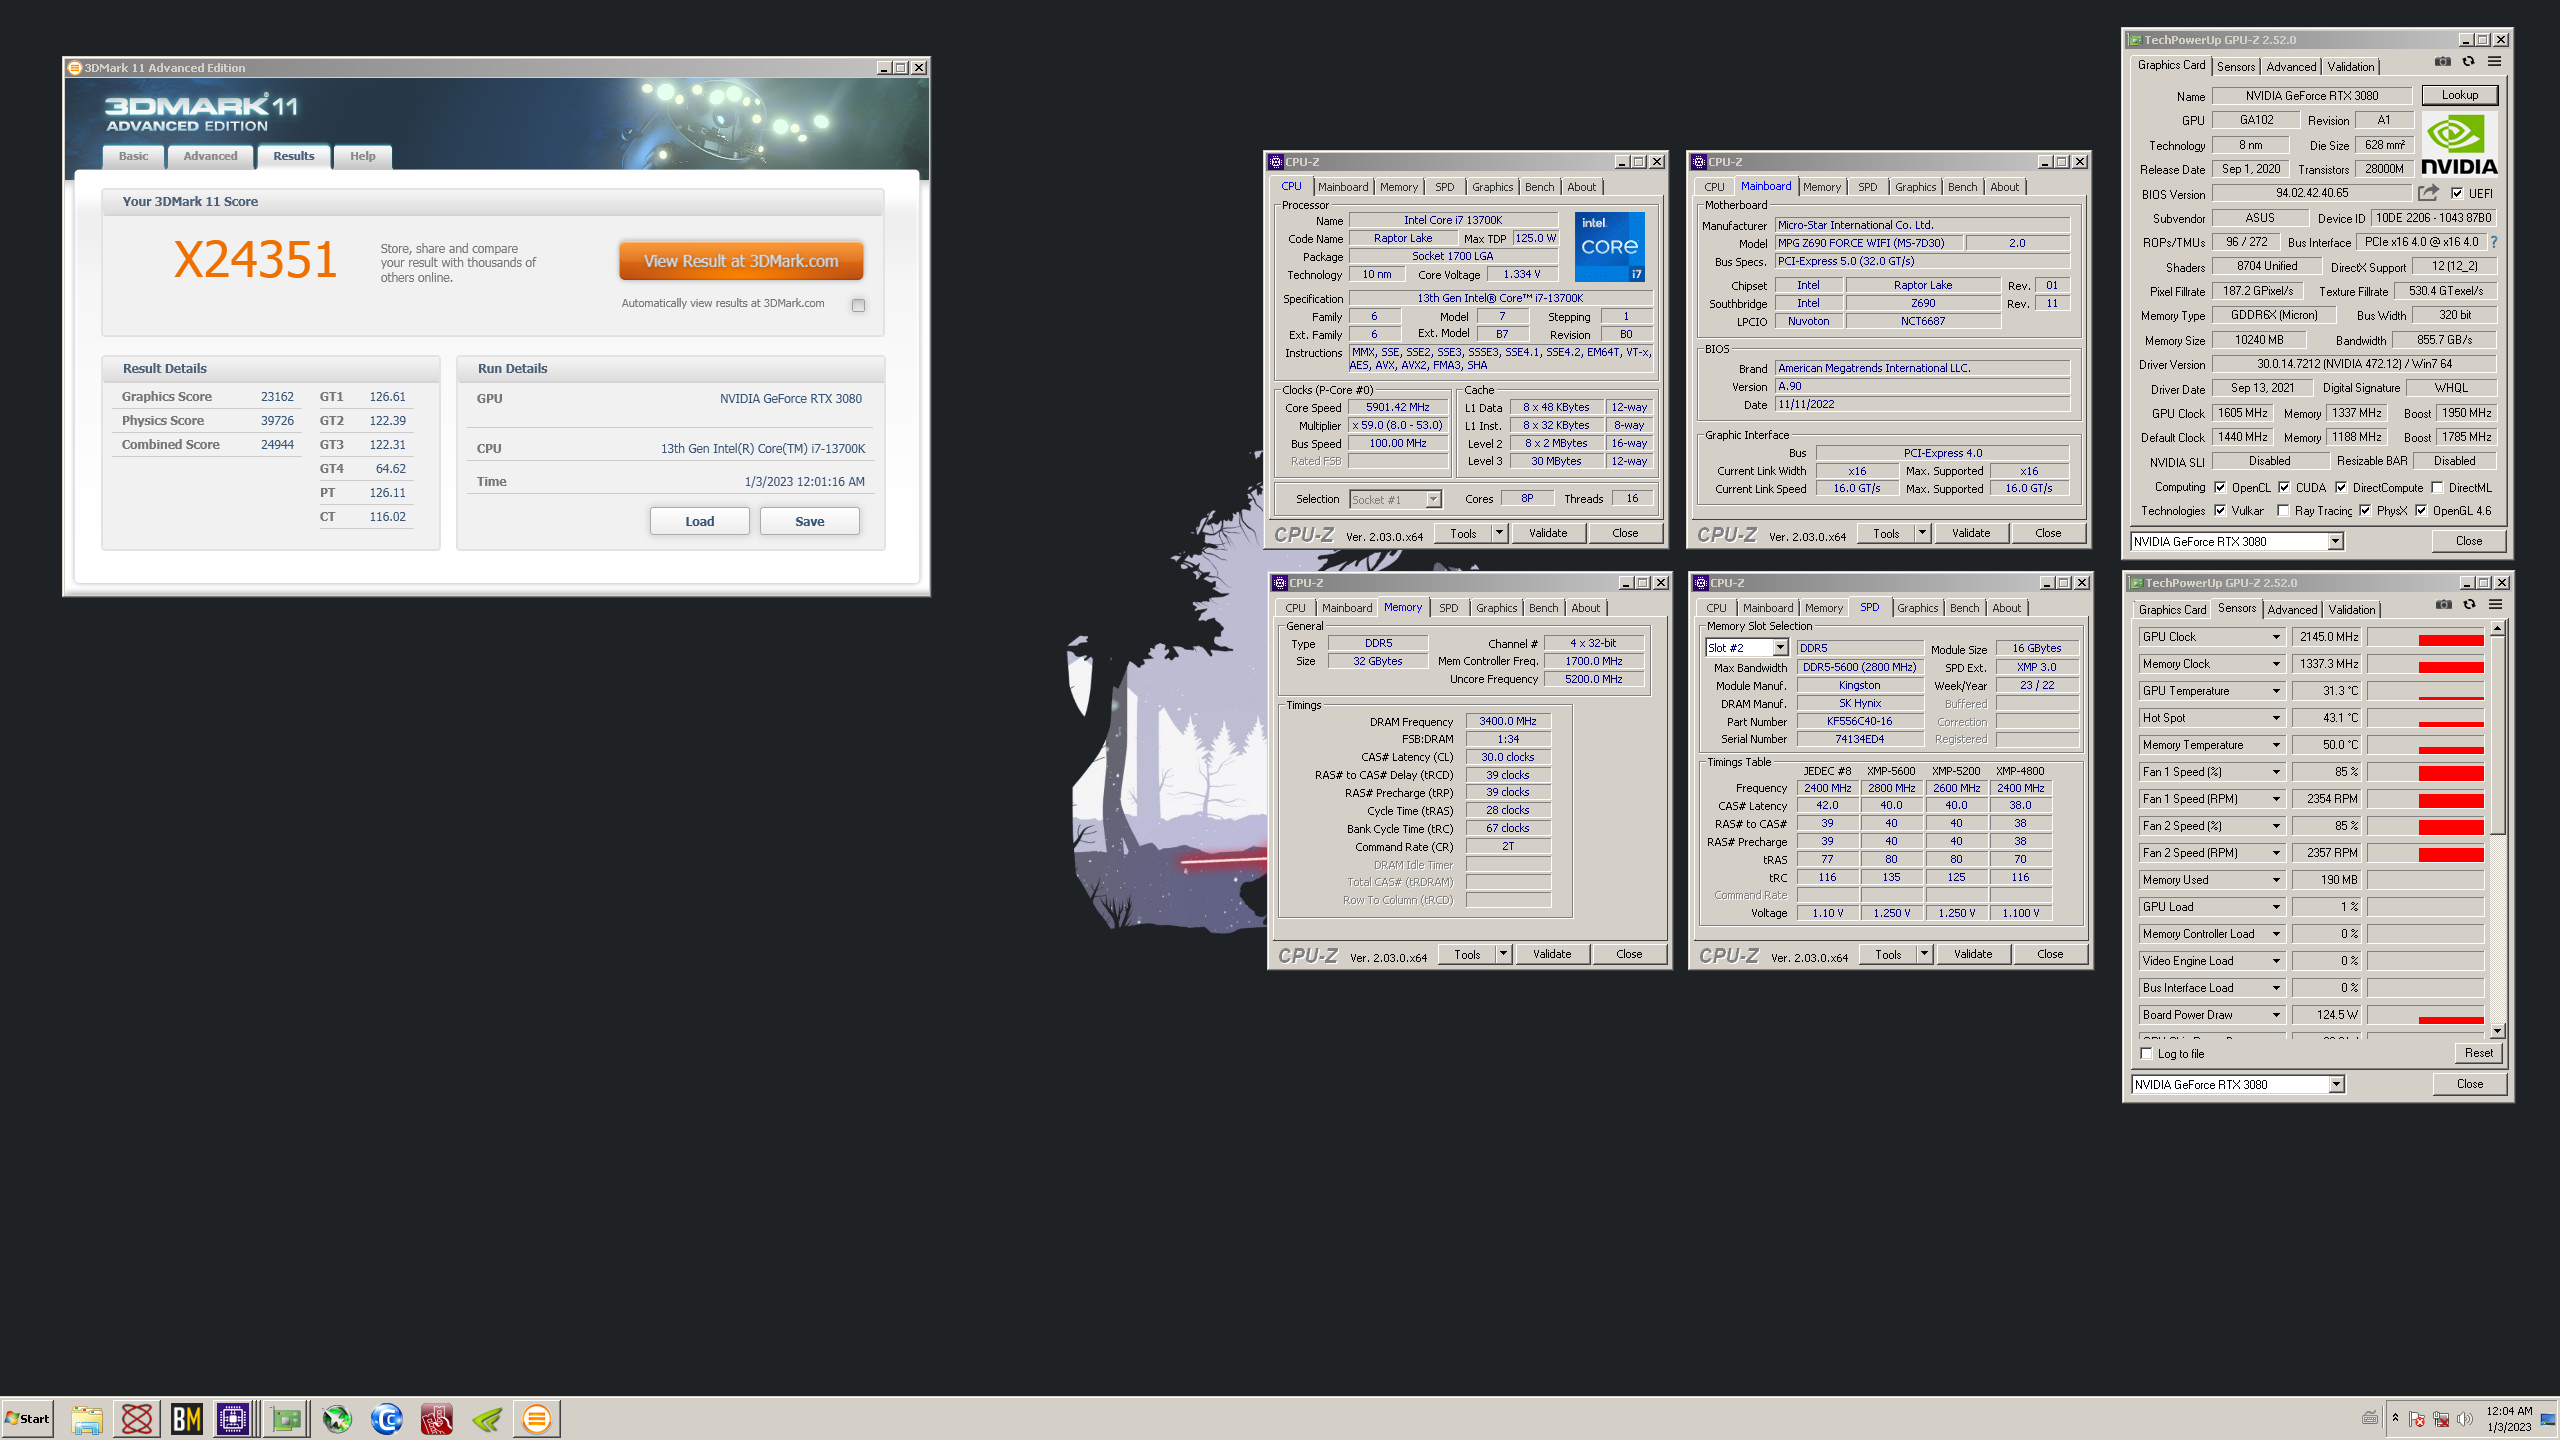Click Intel Core i7 logo in CPU-Z

1609,246
